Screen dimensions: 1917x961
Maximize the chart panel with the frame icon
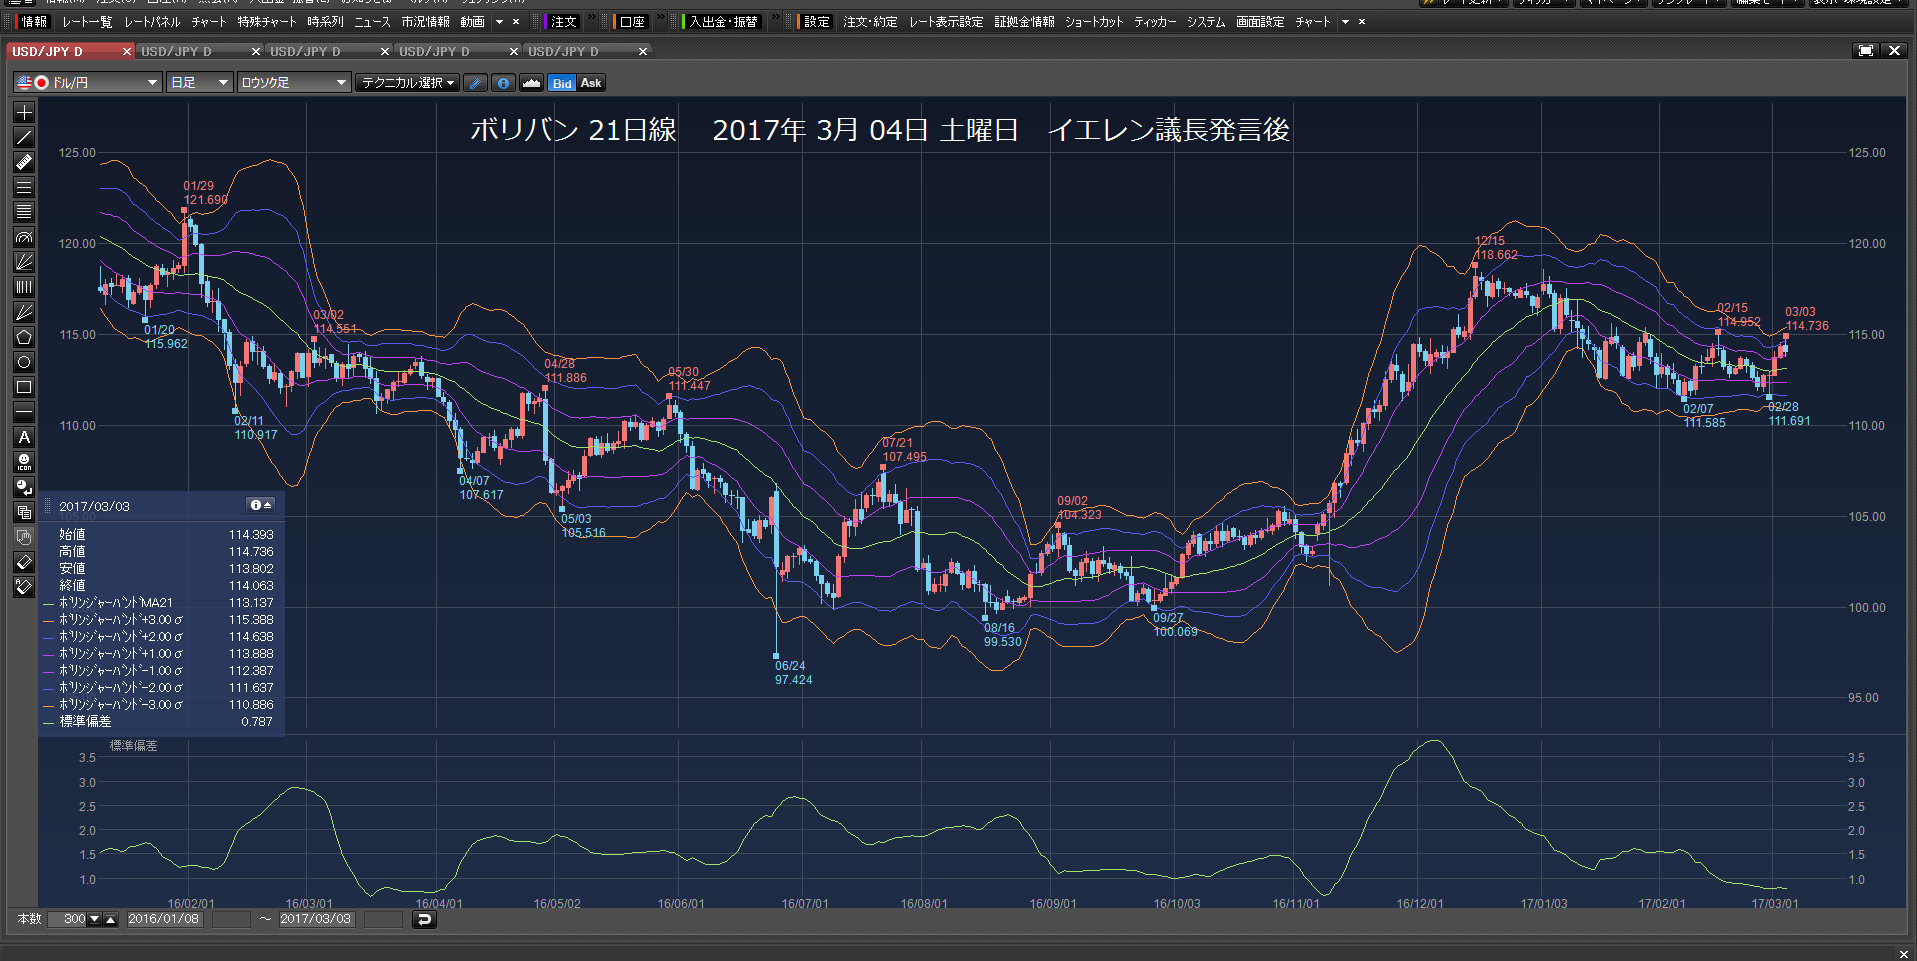click(x=1866, y=51)
